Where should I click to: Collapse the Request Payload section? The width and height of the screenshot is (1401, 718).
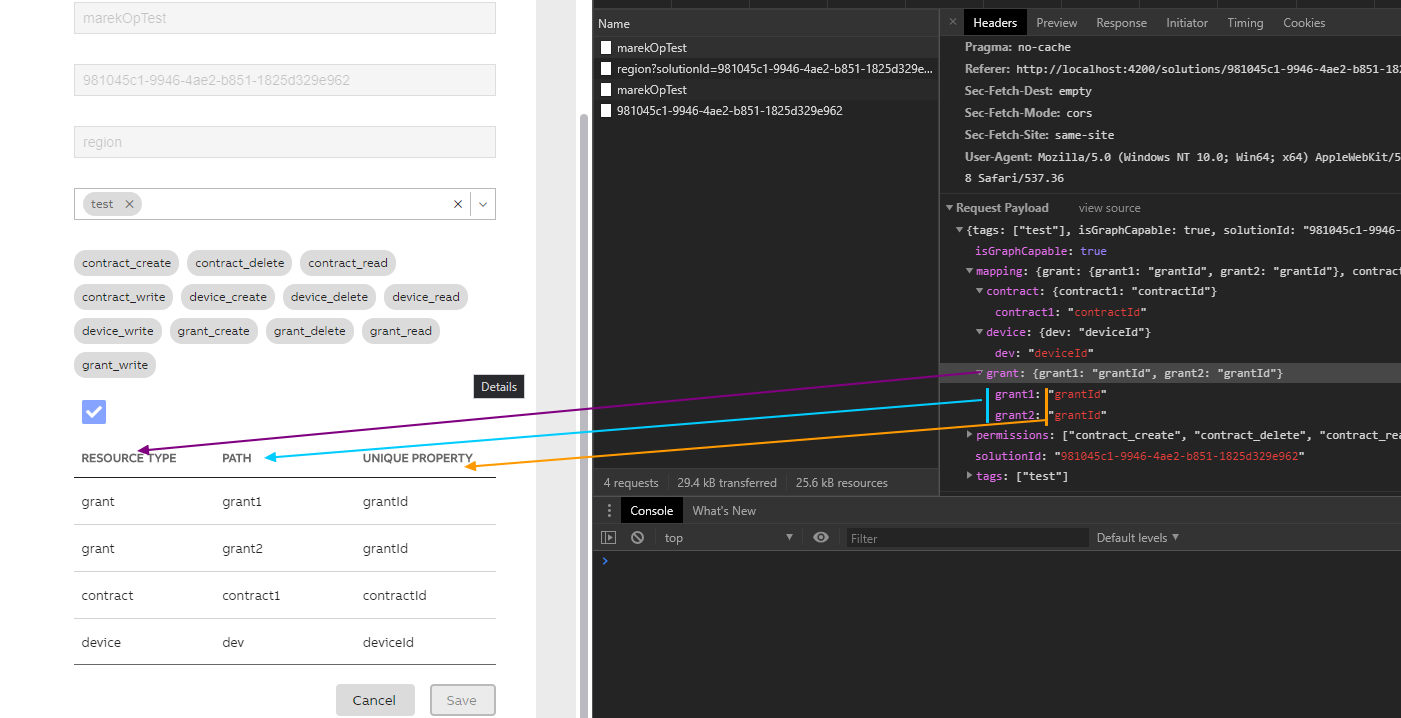coord(949,208)
